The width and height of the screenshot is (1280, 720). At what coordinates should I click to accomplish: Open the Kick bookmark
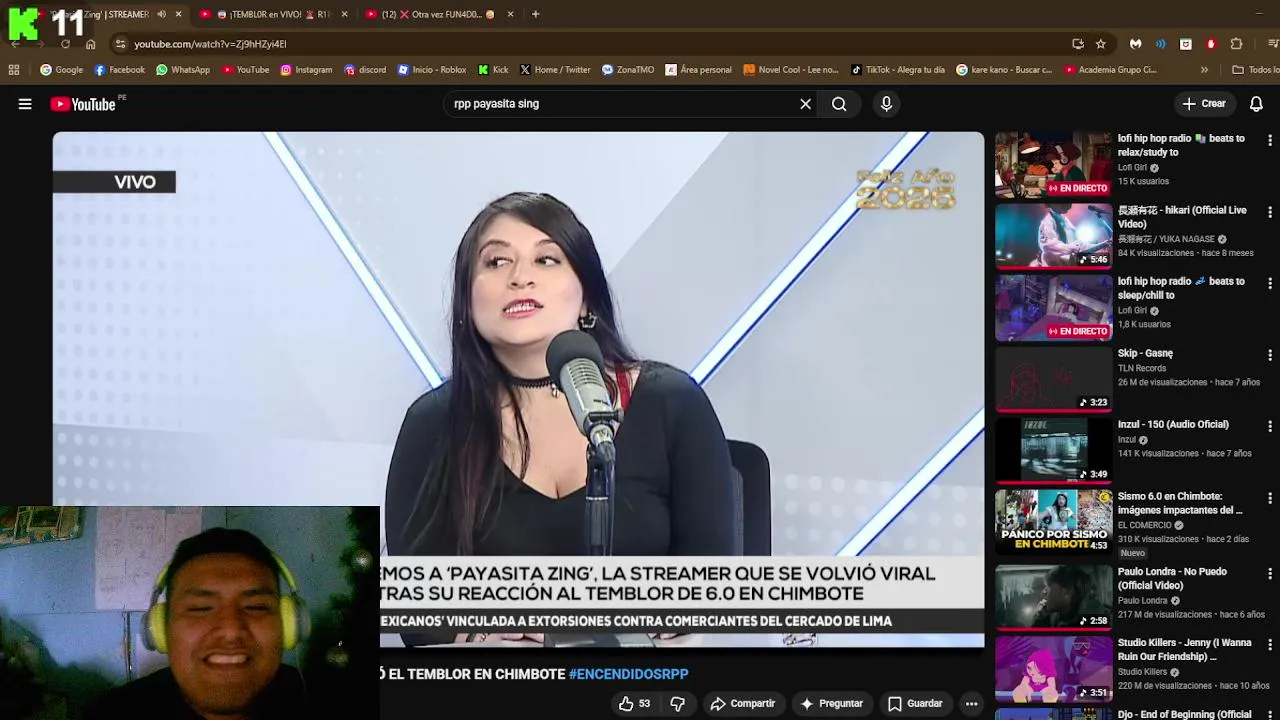pyautogui.click(x=493, y=70)
